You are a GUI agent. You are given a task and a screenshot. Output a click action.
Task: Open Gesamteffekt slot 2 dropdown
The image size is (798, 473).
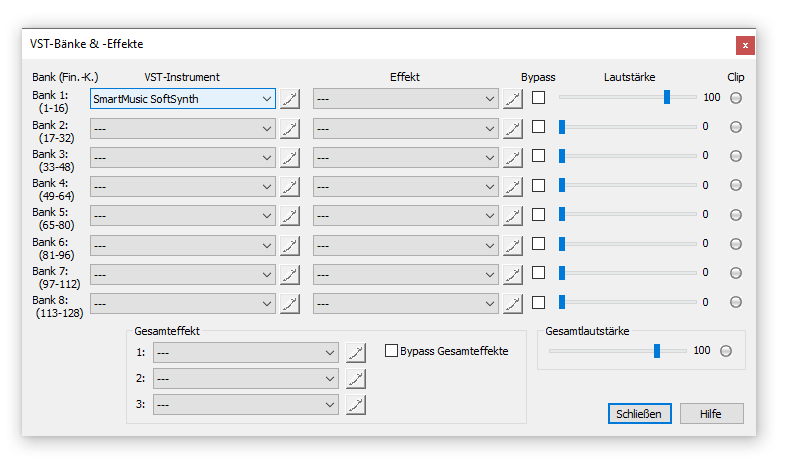click(x=246, y=379)
